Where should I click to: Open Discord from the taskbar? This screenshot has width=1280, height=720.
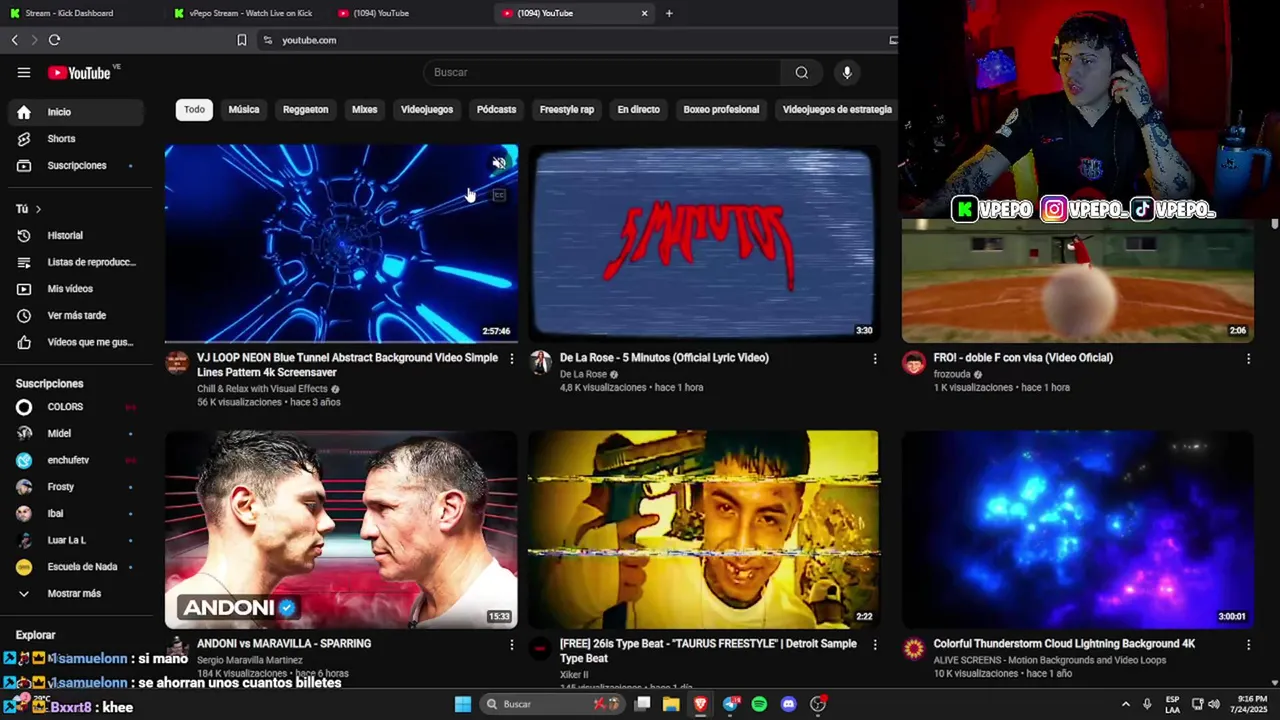coord(788,704)
